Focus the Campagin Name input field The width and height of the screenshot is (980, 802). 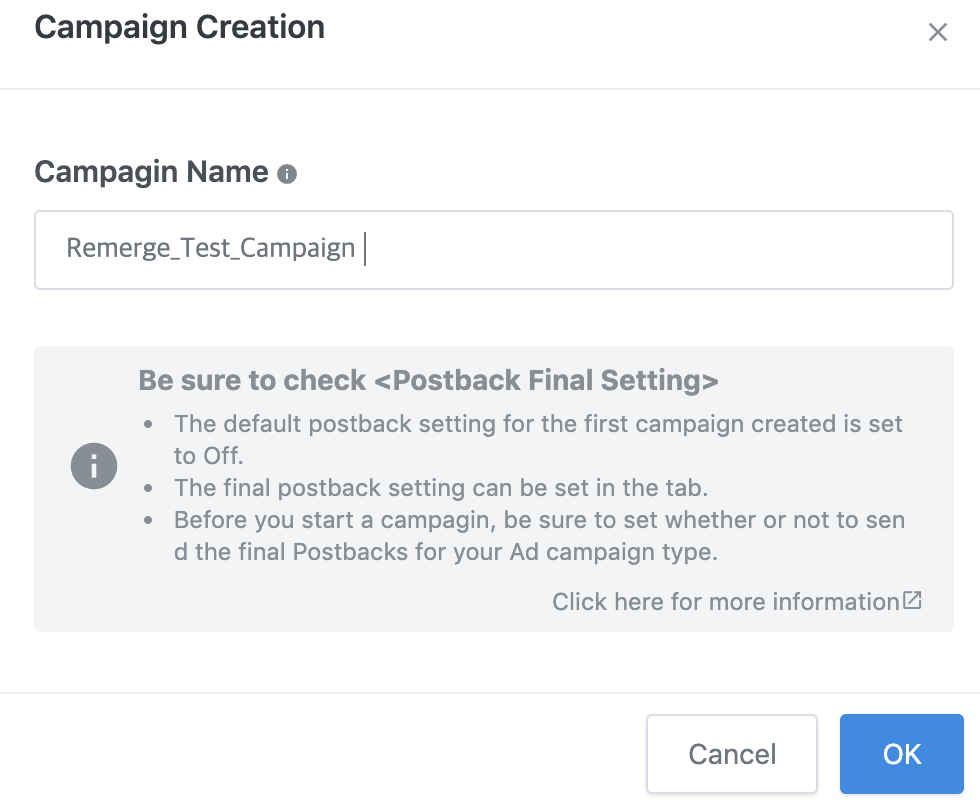coord(494,250)
